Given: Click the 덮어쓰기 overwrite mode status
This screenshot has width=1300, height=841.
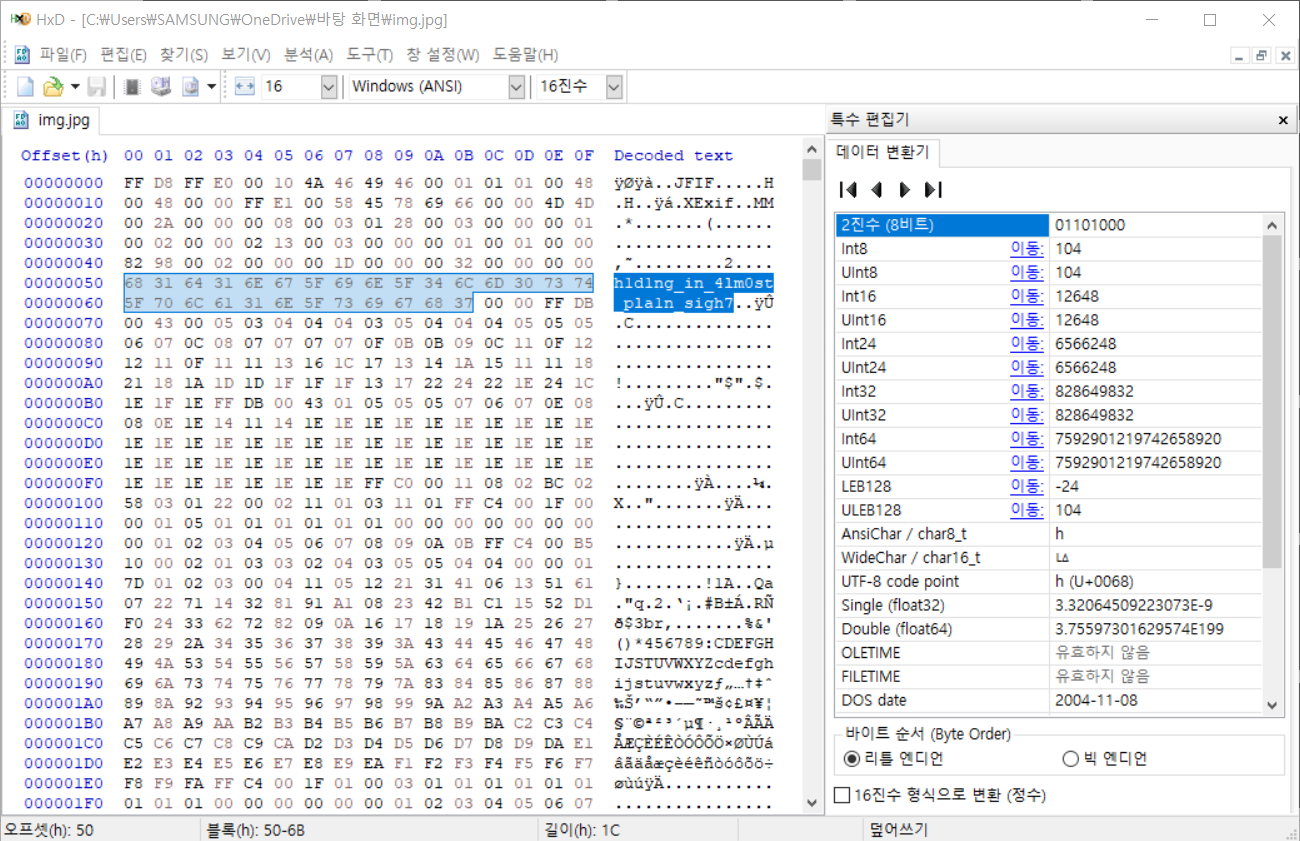Looking at the screenshot, I should 899,830.
